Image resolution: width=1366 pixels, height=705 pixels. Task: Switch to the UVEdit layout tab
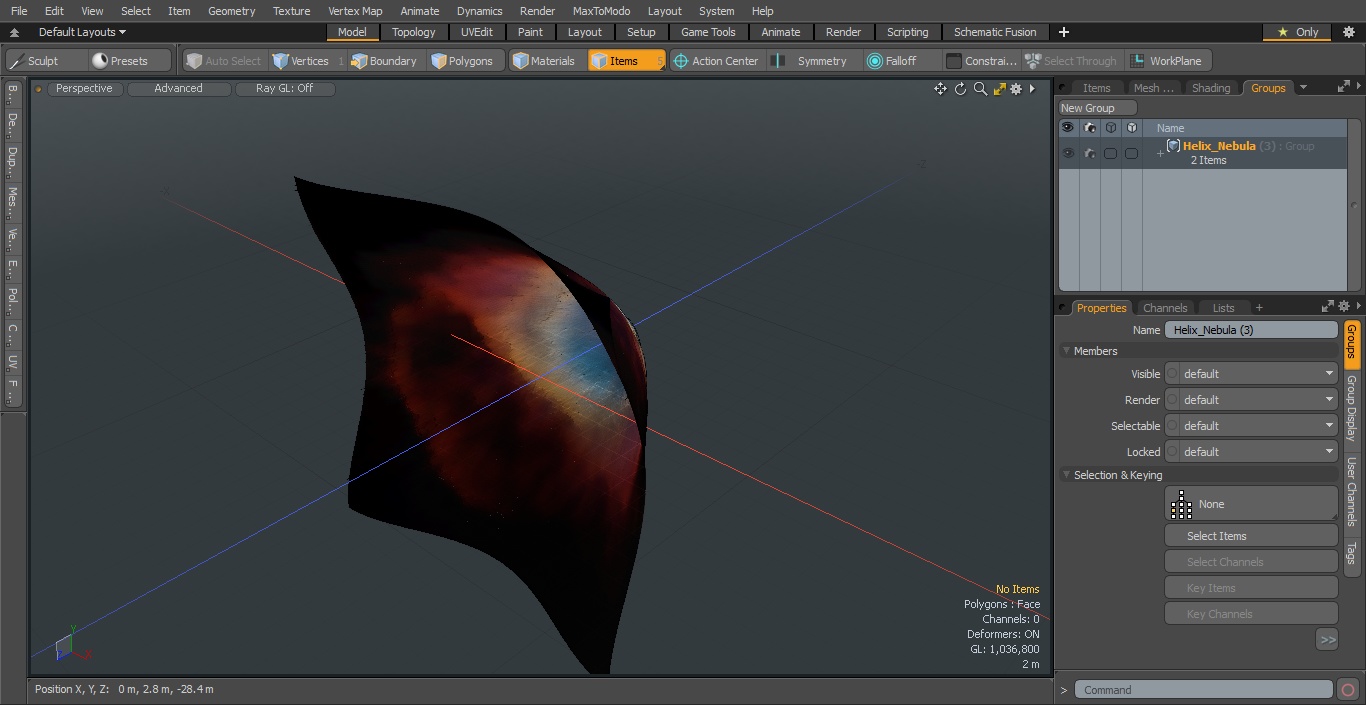tap(477, 32)
